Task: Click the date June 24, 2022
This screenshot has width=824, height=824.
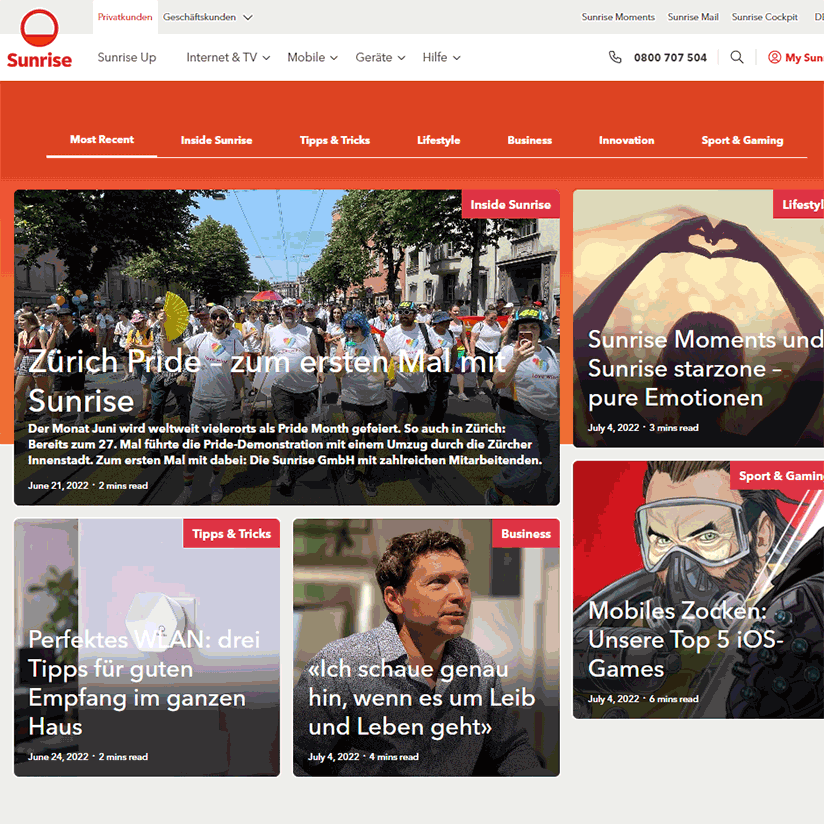Action: point(58,757)
